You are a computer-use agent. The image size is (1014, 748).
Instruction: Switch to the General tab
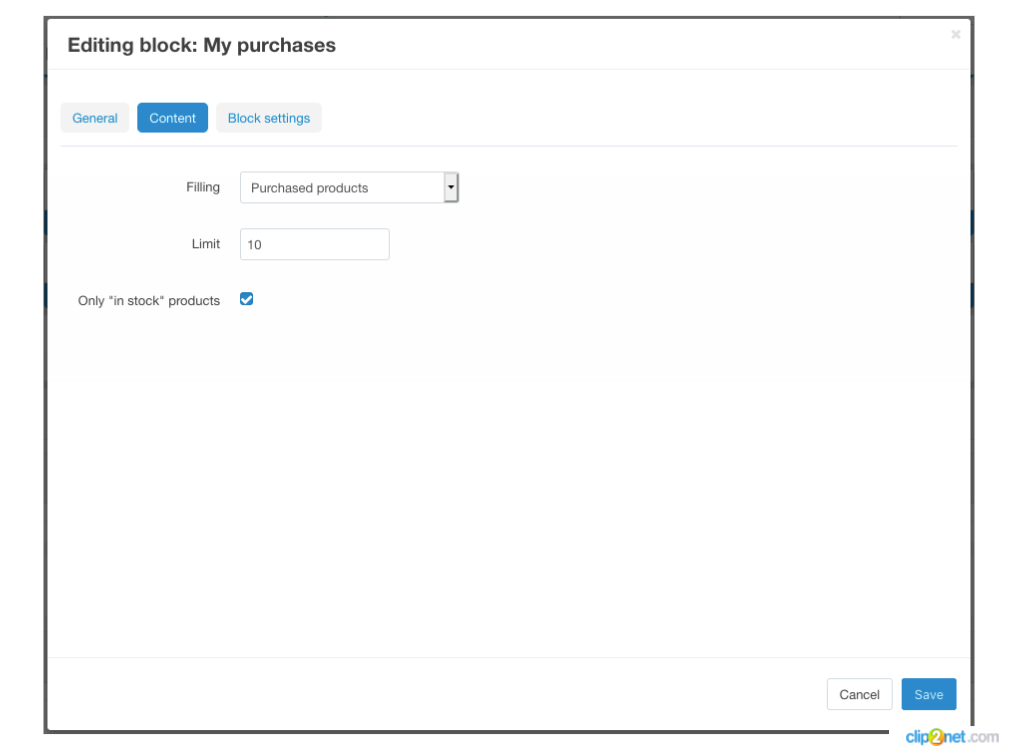tap(95, 118)
